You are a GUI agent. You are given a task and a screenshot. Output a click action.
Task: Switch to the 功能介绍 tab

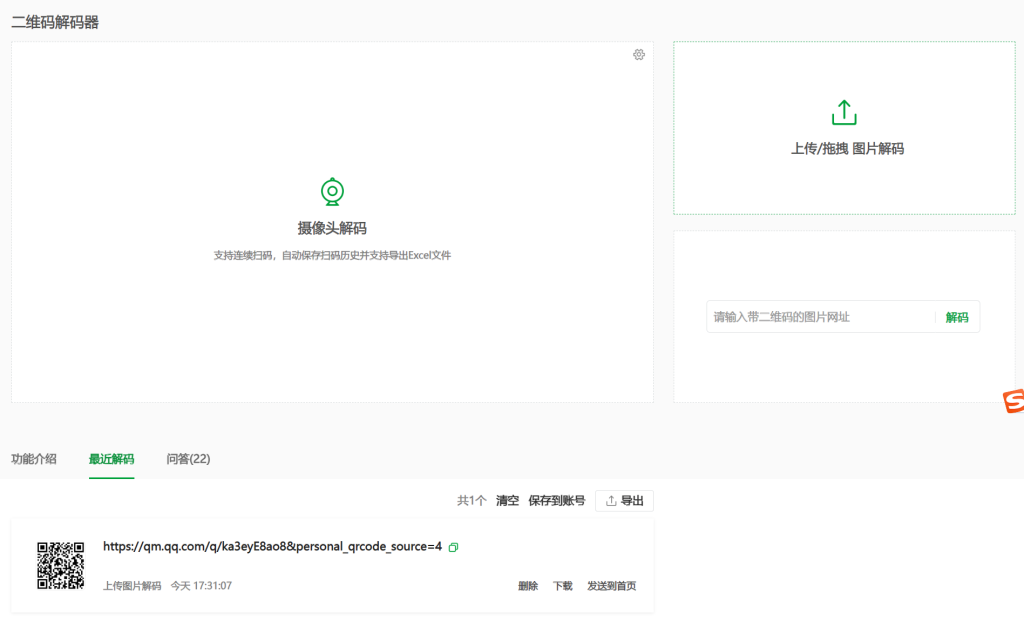click(x=34, y=459)
